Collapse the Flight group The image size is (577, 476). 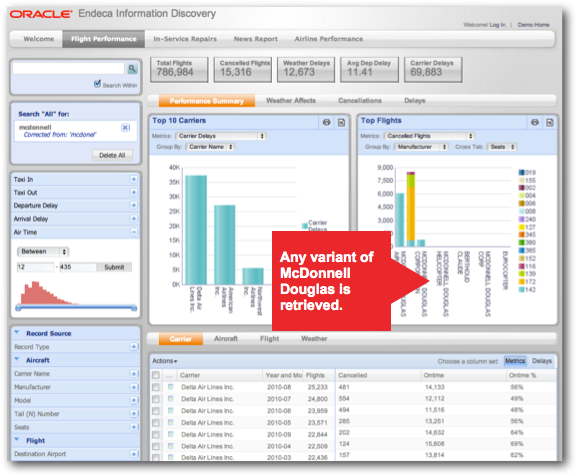17,440
